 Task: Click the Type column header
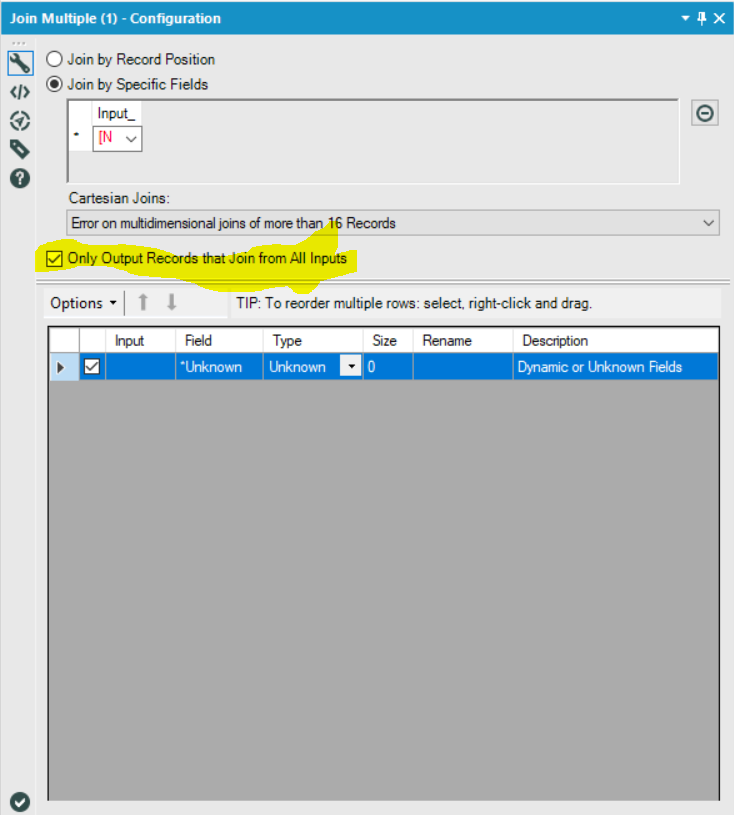313,340
